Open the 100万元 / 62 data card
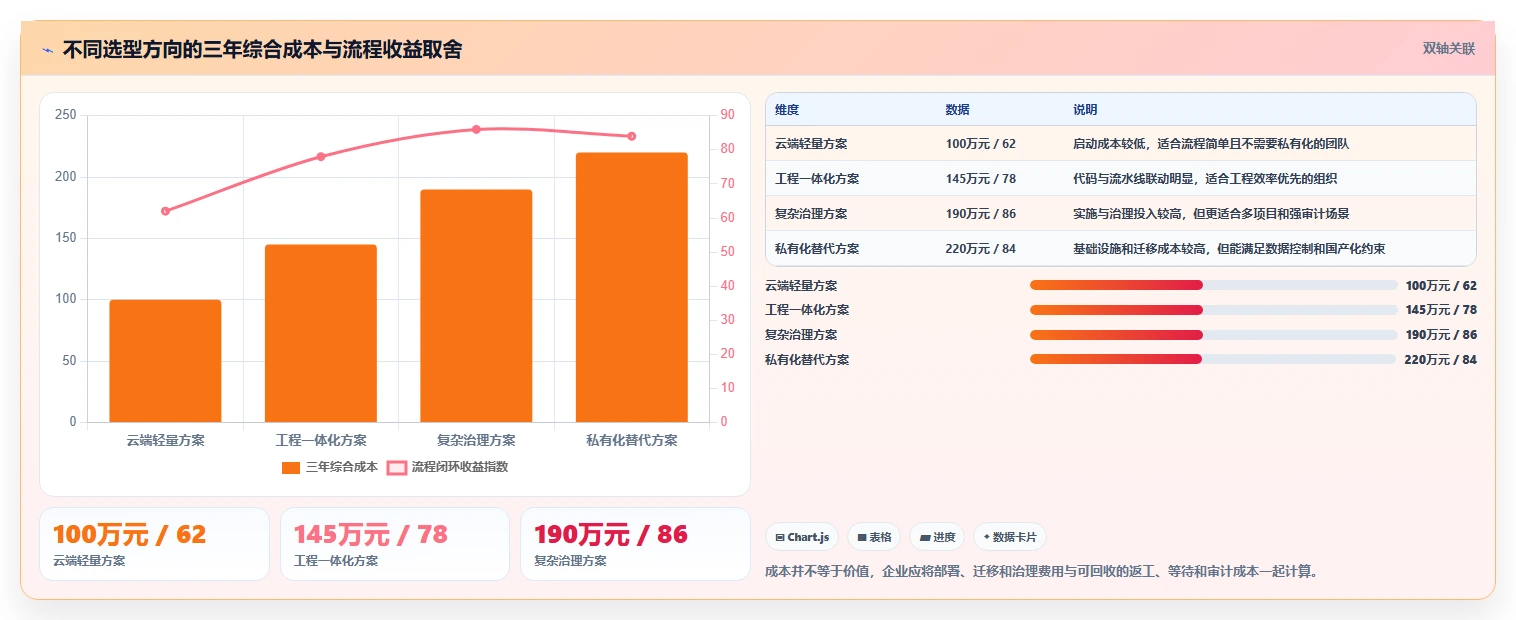 click(154, 544)
